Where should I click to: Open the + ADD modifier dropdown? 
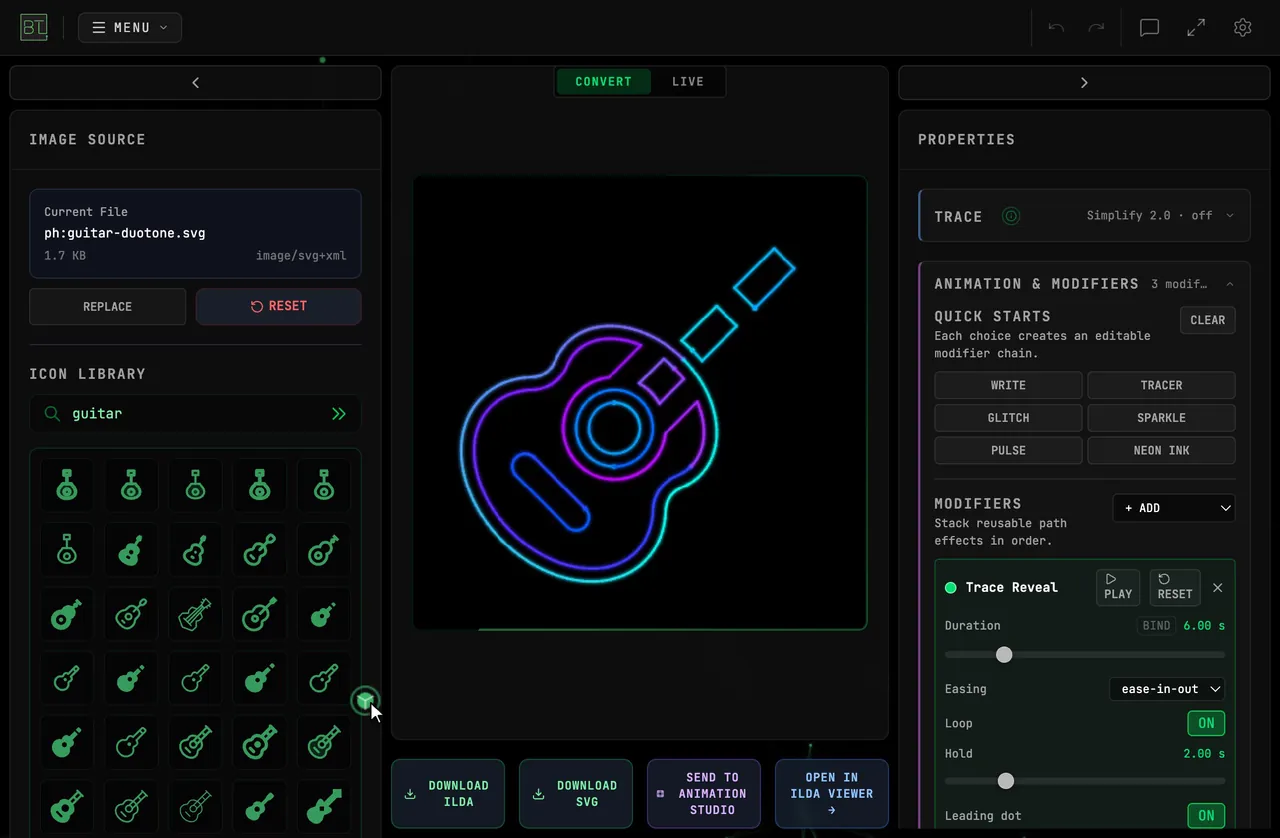(x=1174, y=508)
